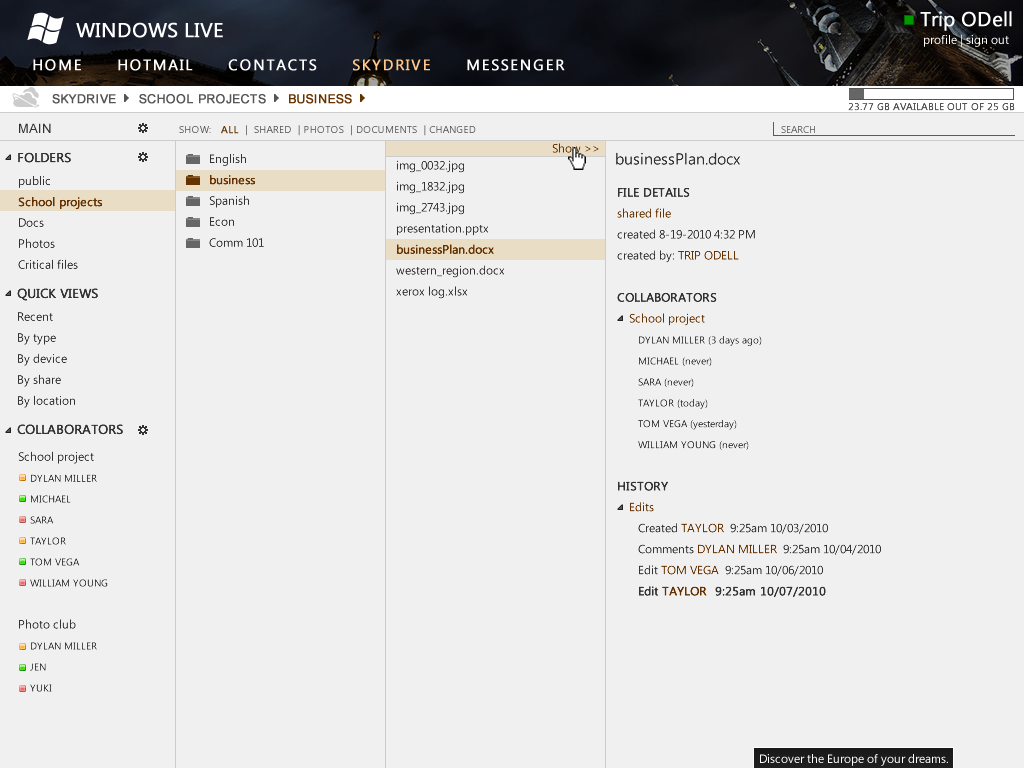Viewport: 1024px width, 768px height.
Task: Click the sign out link
Action: (x=987, y=40)
